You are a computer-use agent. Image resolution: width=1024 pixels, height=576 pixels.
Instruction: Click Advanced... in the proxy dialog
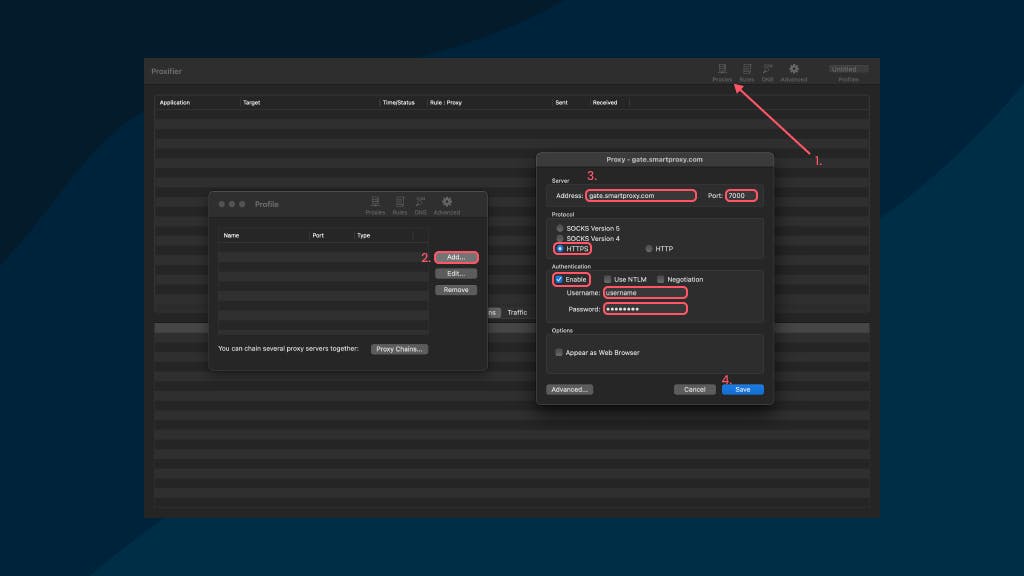569,390
